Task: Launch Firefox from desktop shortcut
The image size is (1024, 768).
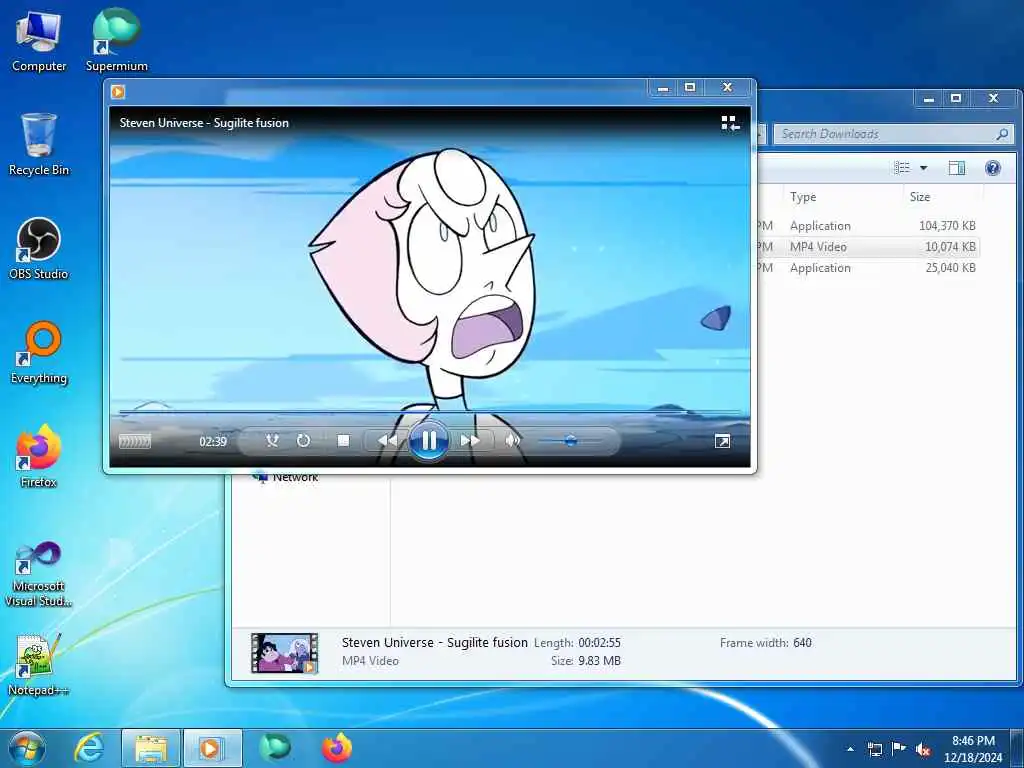Action: (x=39, y=456)
